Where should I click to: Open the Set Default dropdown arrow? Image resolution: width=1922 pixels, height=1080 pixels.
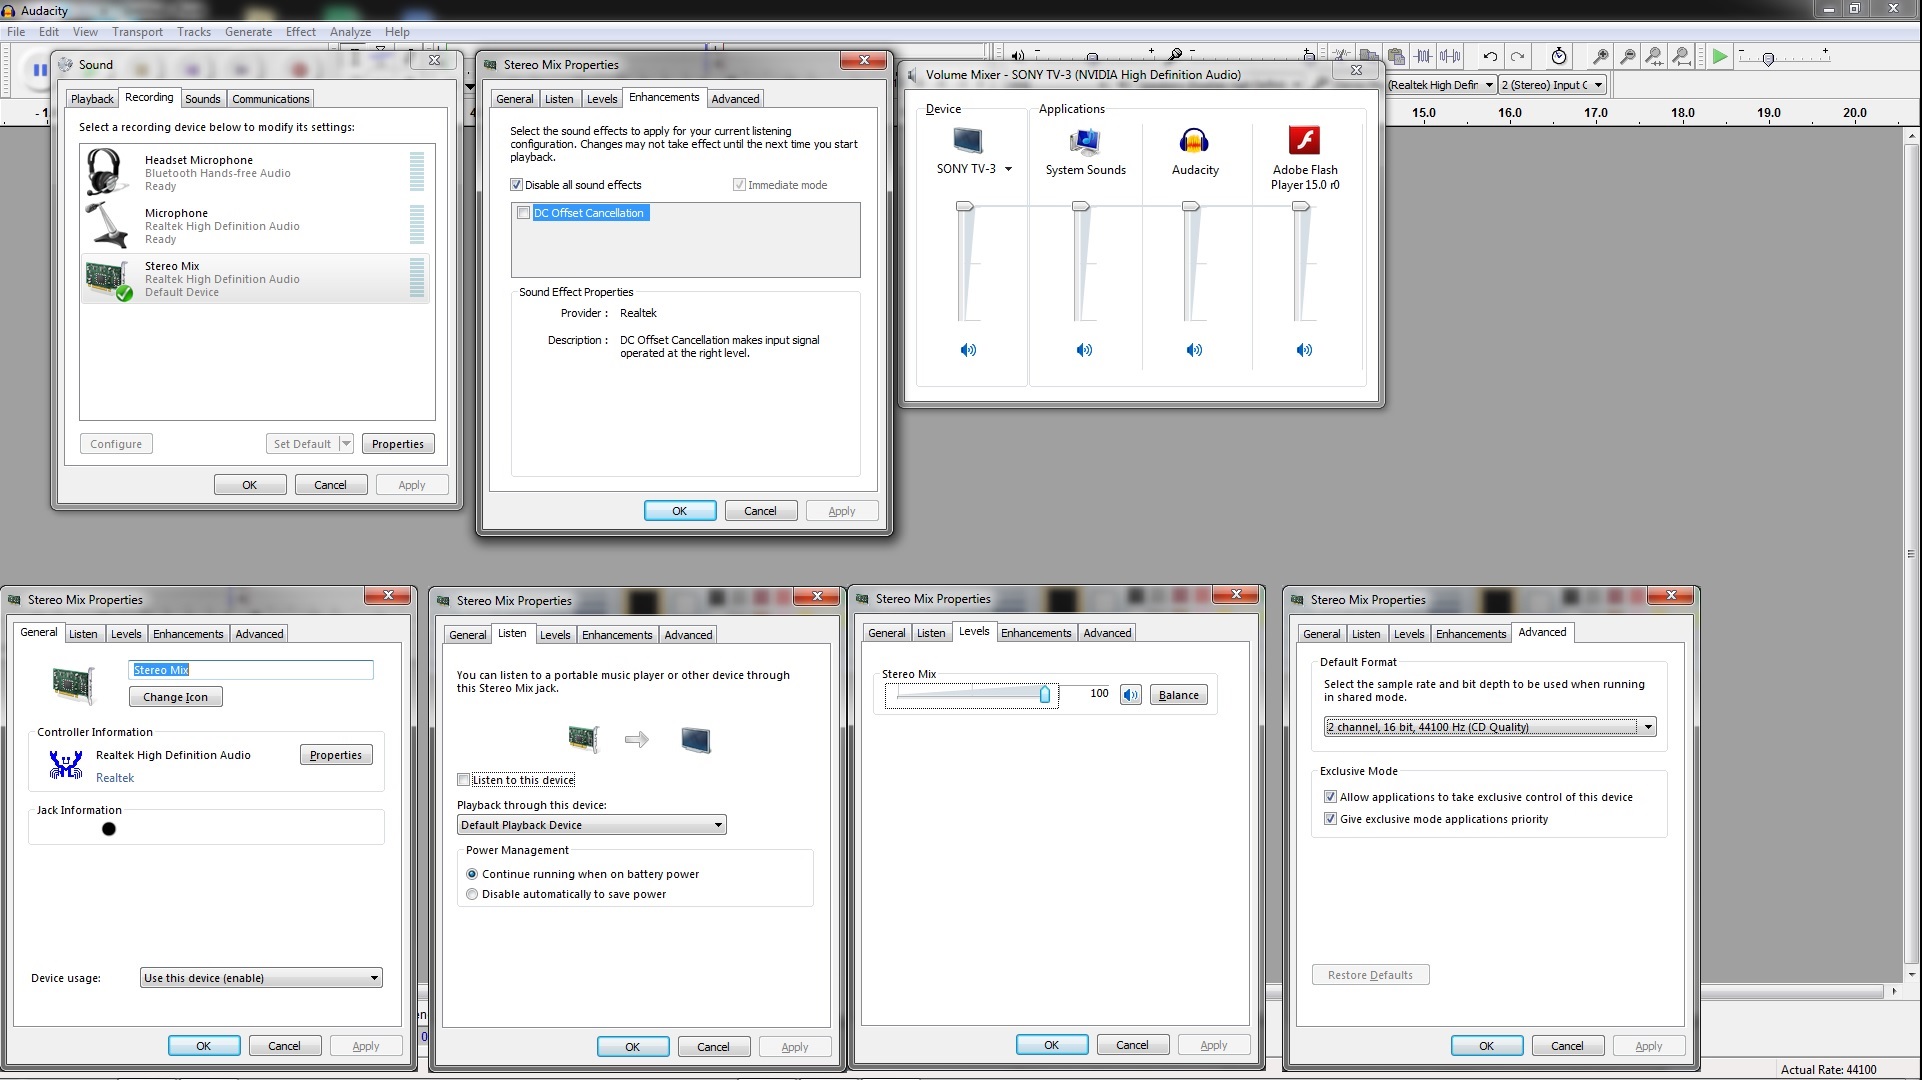click(x=346, y=444)
